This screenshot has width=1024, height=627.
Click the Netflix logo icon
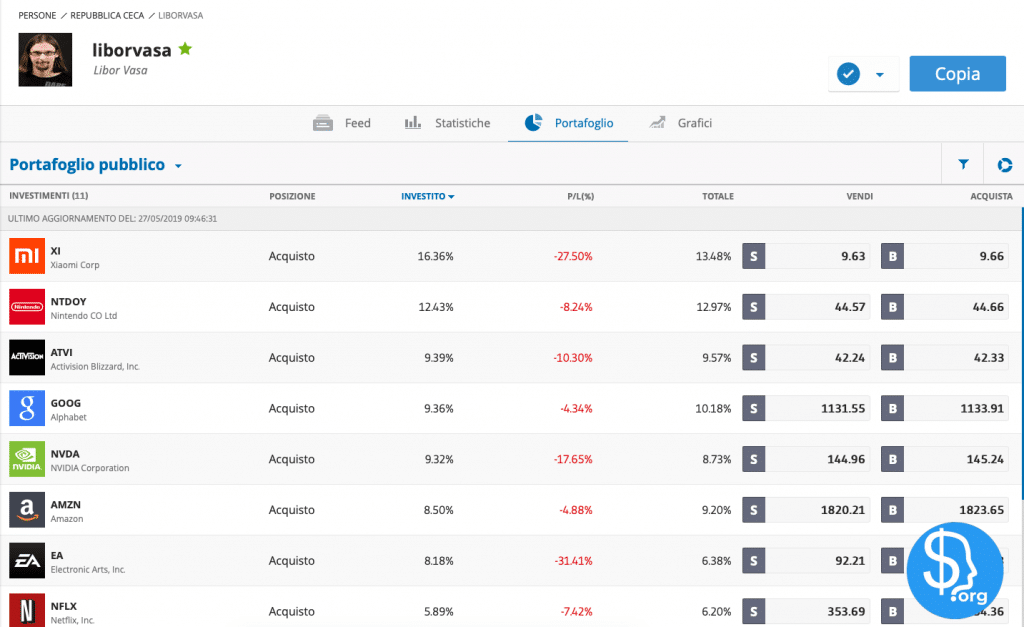pos(27,611)
